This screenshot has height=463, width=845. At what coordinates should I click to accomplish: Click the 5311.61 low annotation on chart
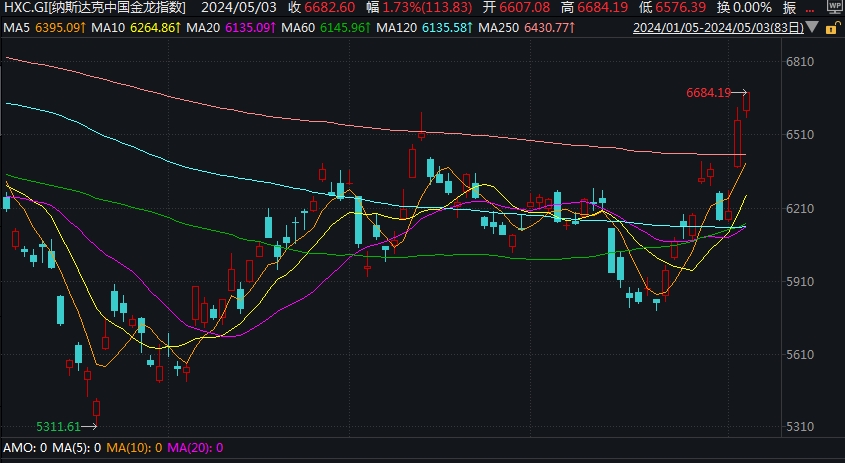click(58, 427)
